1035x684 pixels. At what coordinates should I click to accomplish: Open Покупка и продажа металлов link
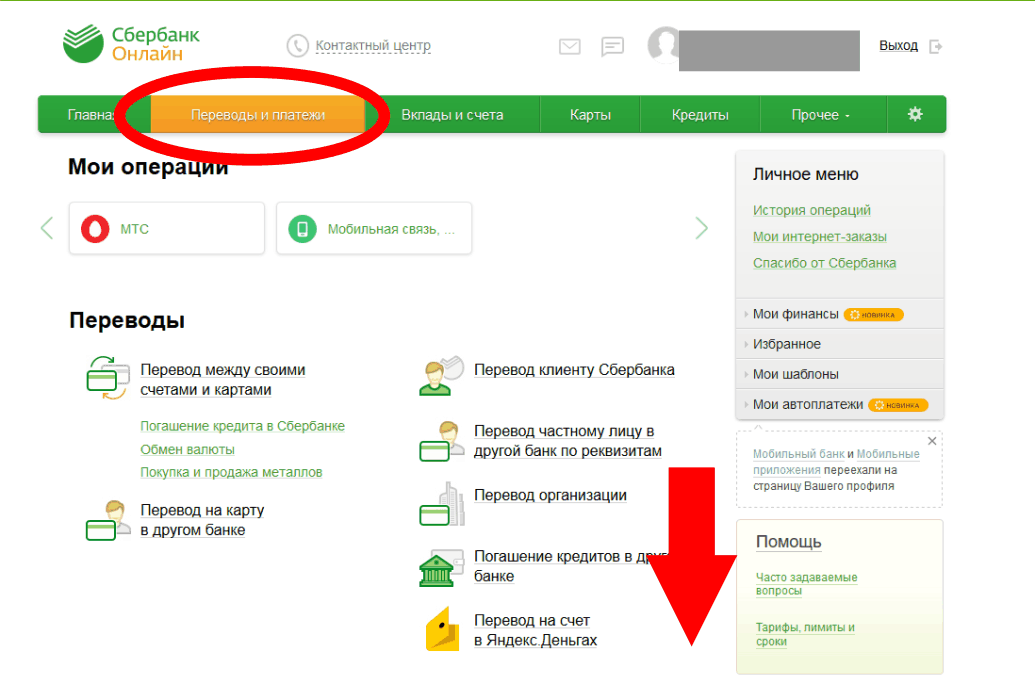click(x=231, y=472)
